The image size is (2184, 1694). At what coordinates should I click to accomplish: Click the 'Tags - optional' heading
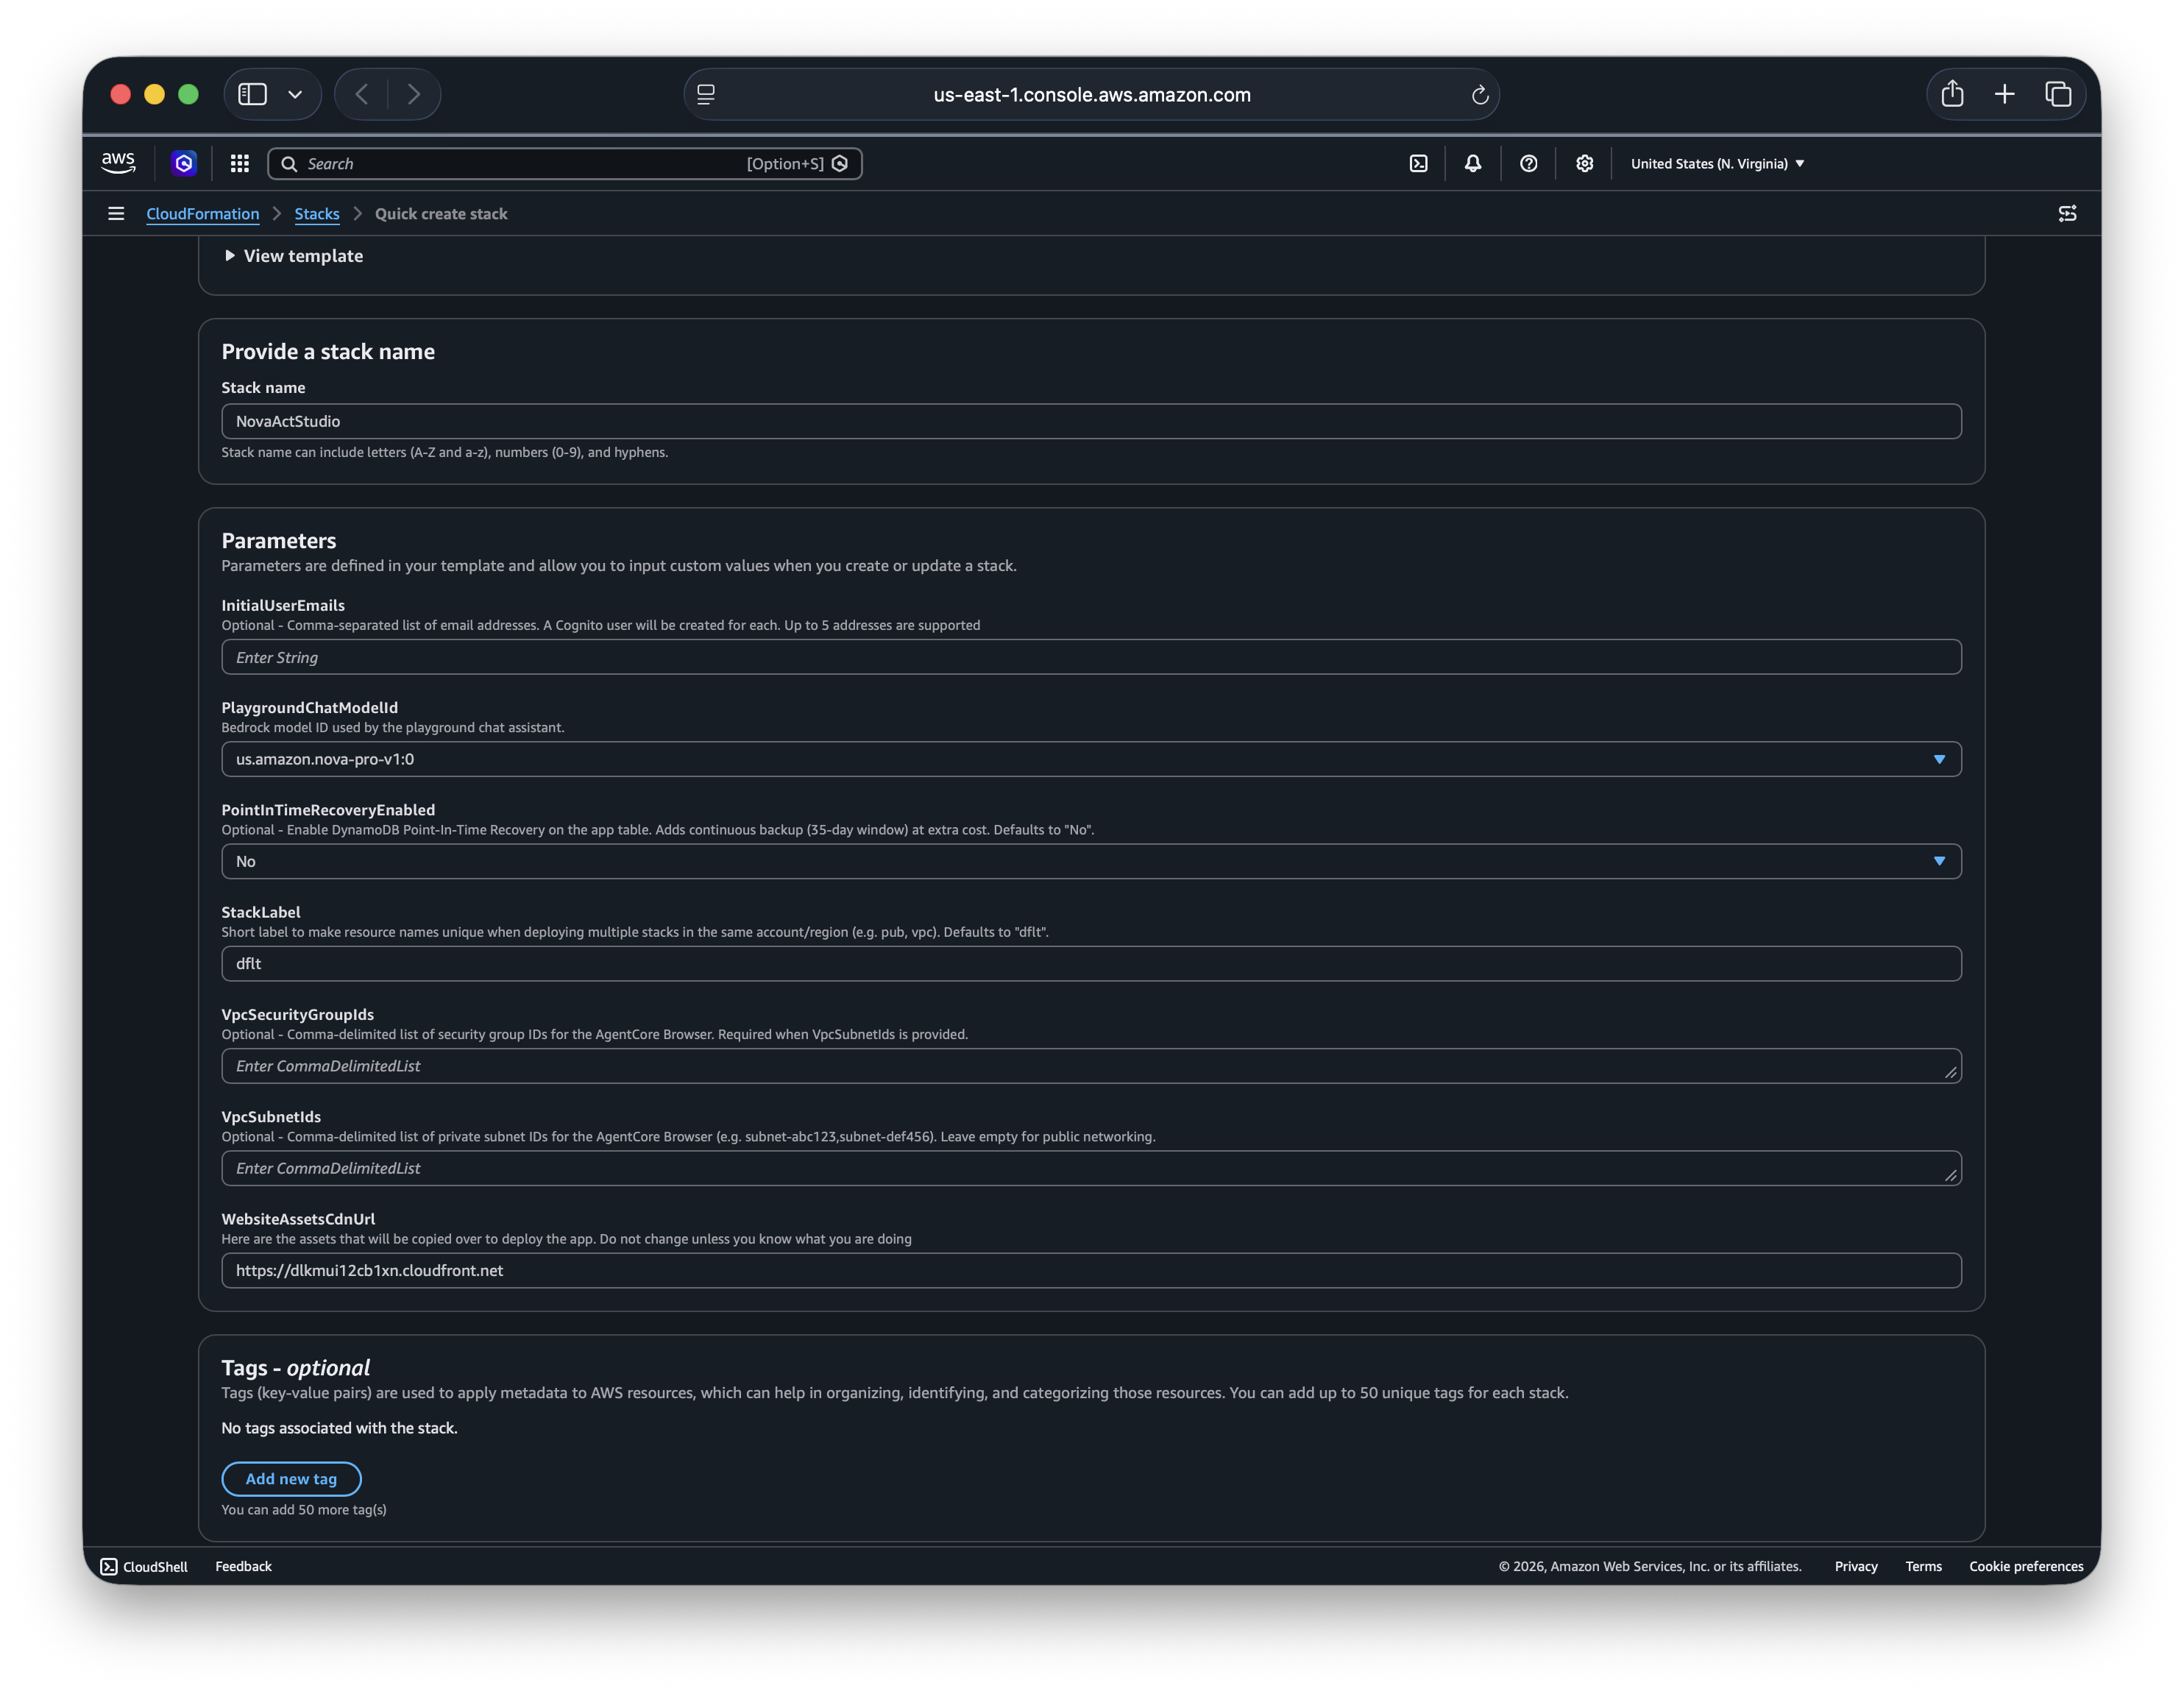(295, 1367)
